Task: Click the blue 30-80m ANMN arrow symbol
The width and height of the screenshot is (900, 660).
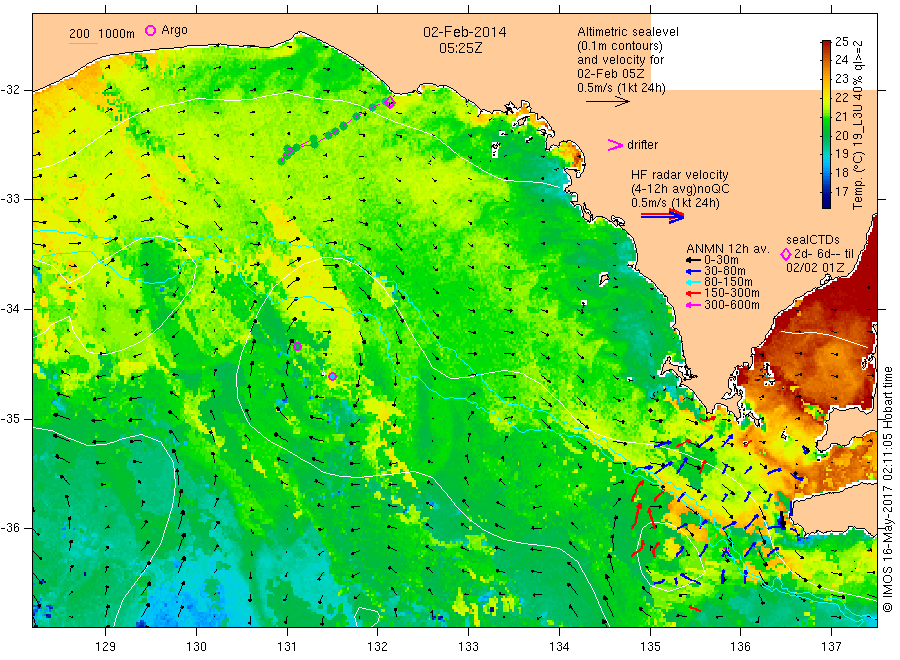Action: coord(693,271)
